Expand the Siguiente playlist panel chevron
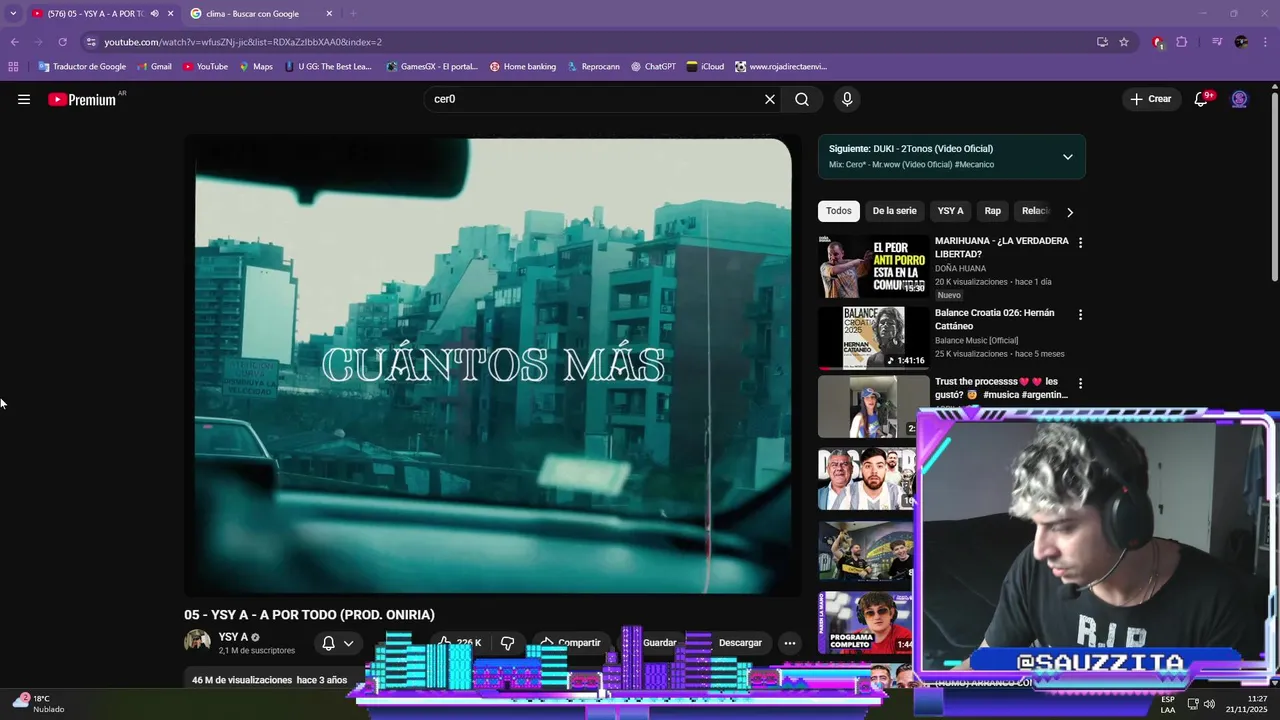1280x720 pixels. tap(1068, 157)
